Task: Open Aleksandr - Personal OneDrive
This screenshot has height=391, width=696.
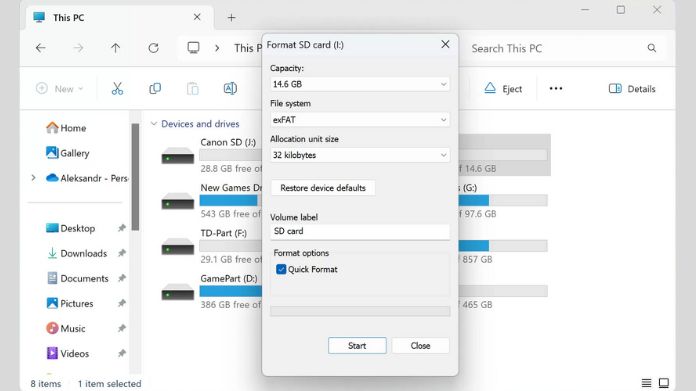Action: click(x=87, y=178)
